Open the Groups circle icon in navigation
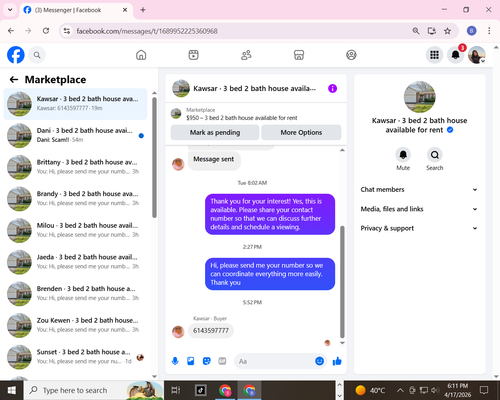The height and width of the screenshot is (400, 500). click(x=351, y=55)
